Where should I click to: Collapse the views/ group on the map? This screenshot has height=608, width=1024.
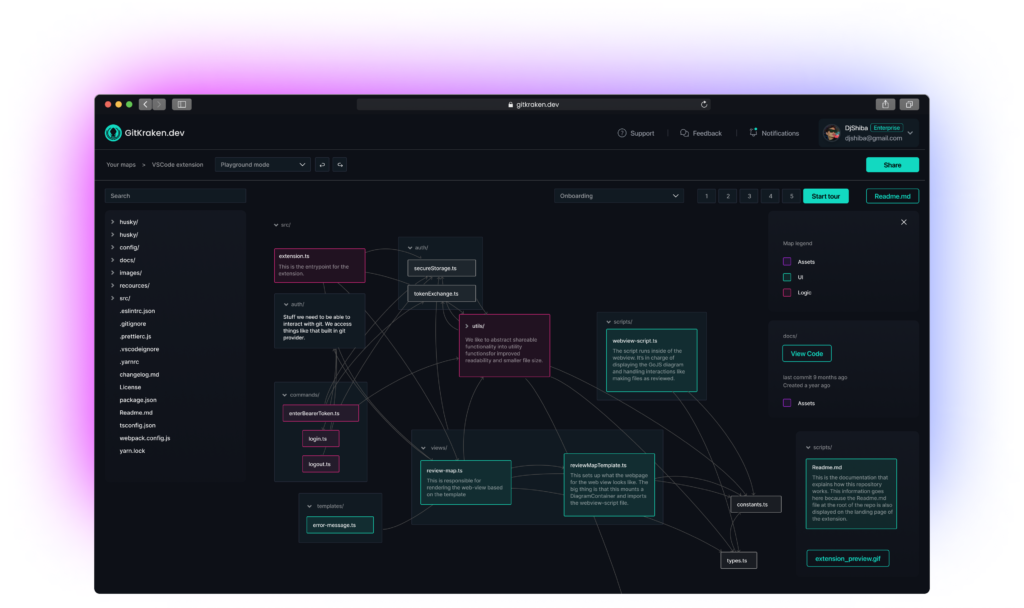[x=423, y=448]
